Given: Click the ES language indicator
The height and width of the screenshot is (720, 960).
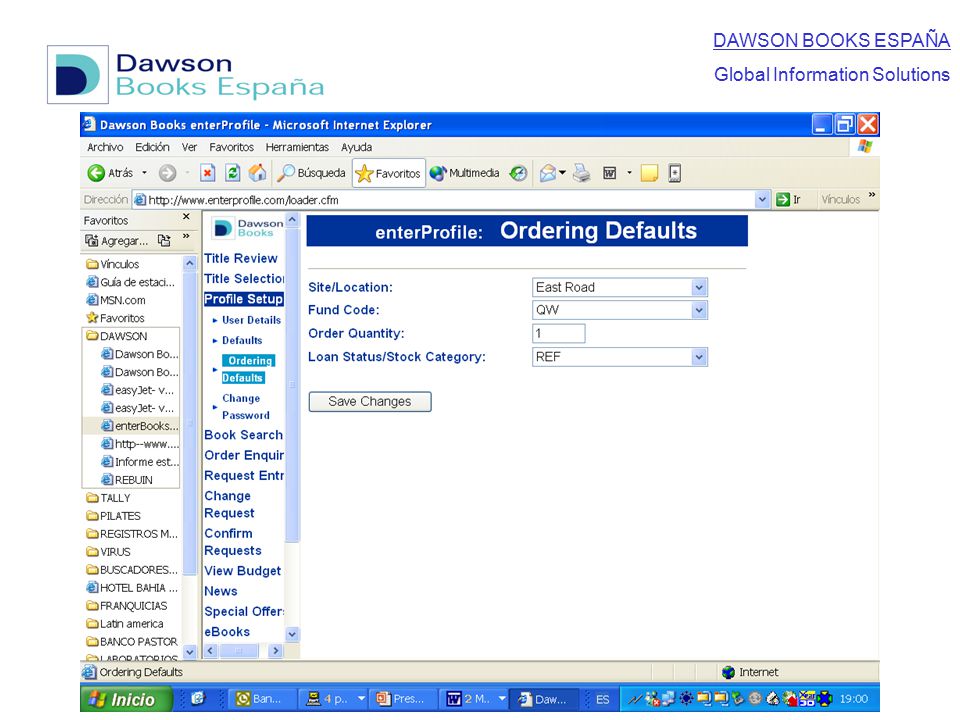Looking at the screenshot, I should pos(603,699).
